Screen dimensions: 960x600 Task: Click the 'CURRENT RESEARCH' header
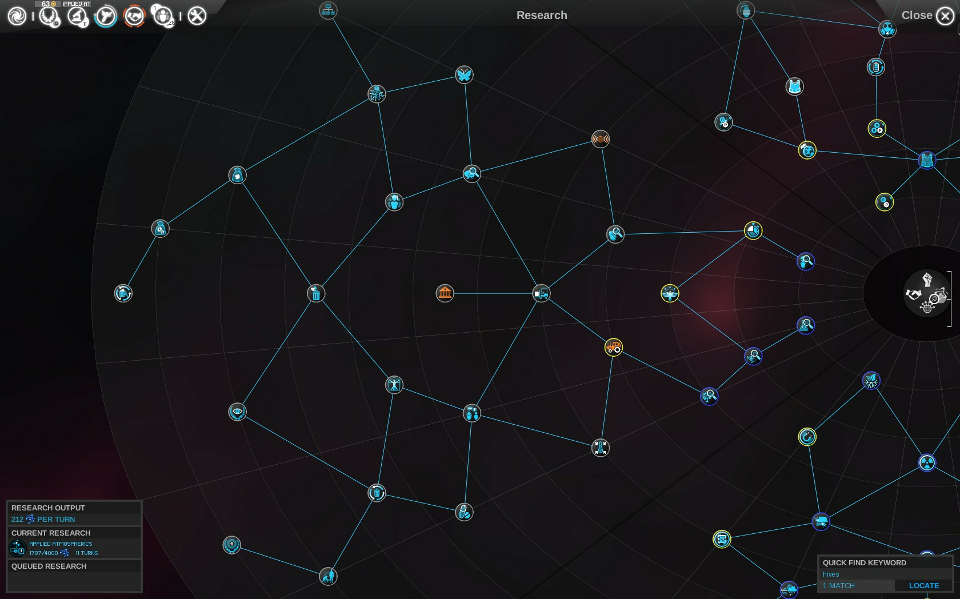click(x=51, y=533)
